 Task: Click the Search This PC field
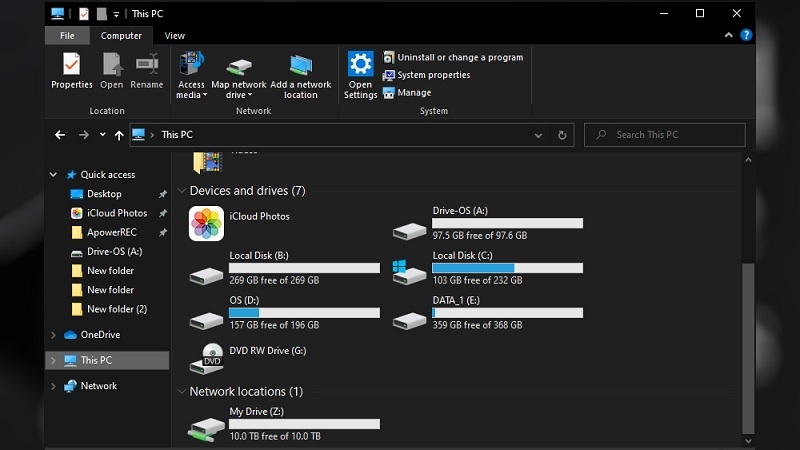[665, 135]
